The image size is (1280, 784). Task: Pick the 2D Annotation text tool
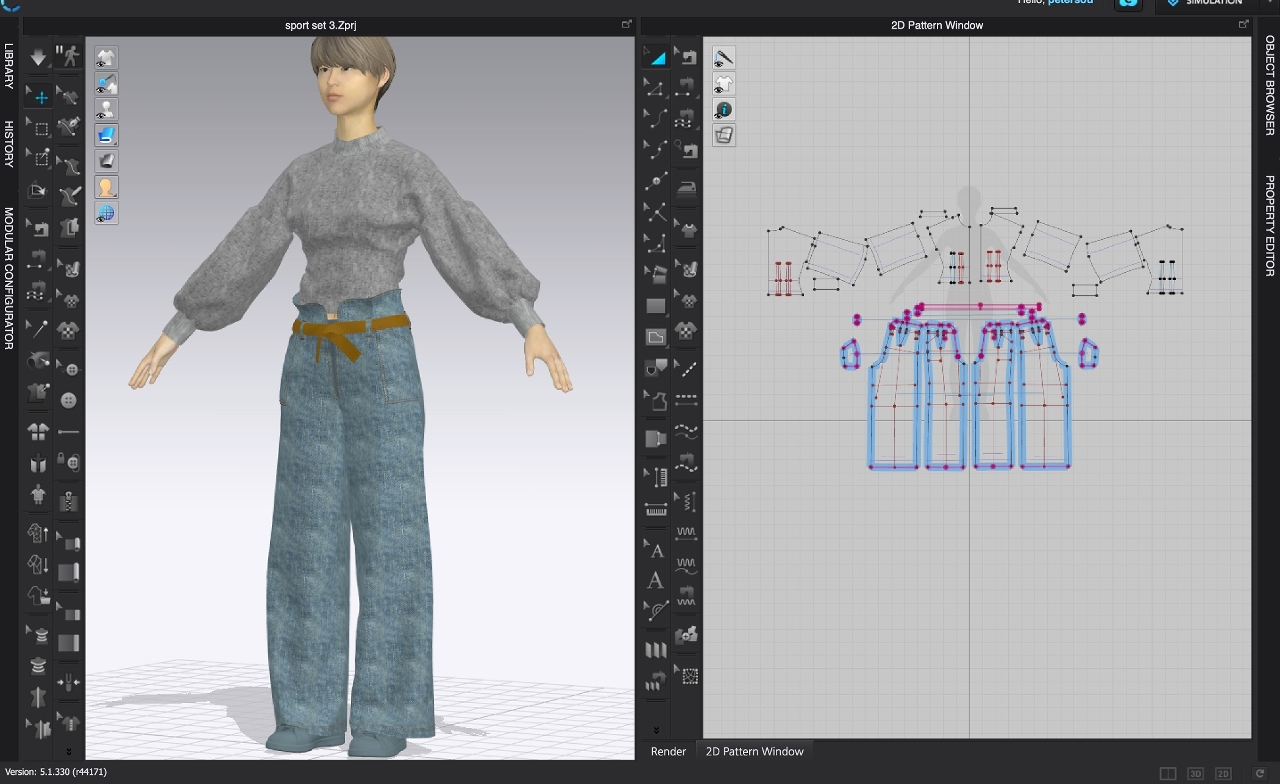[656, 580]
